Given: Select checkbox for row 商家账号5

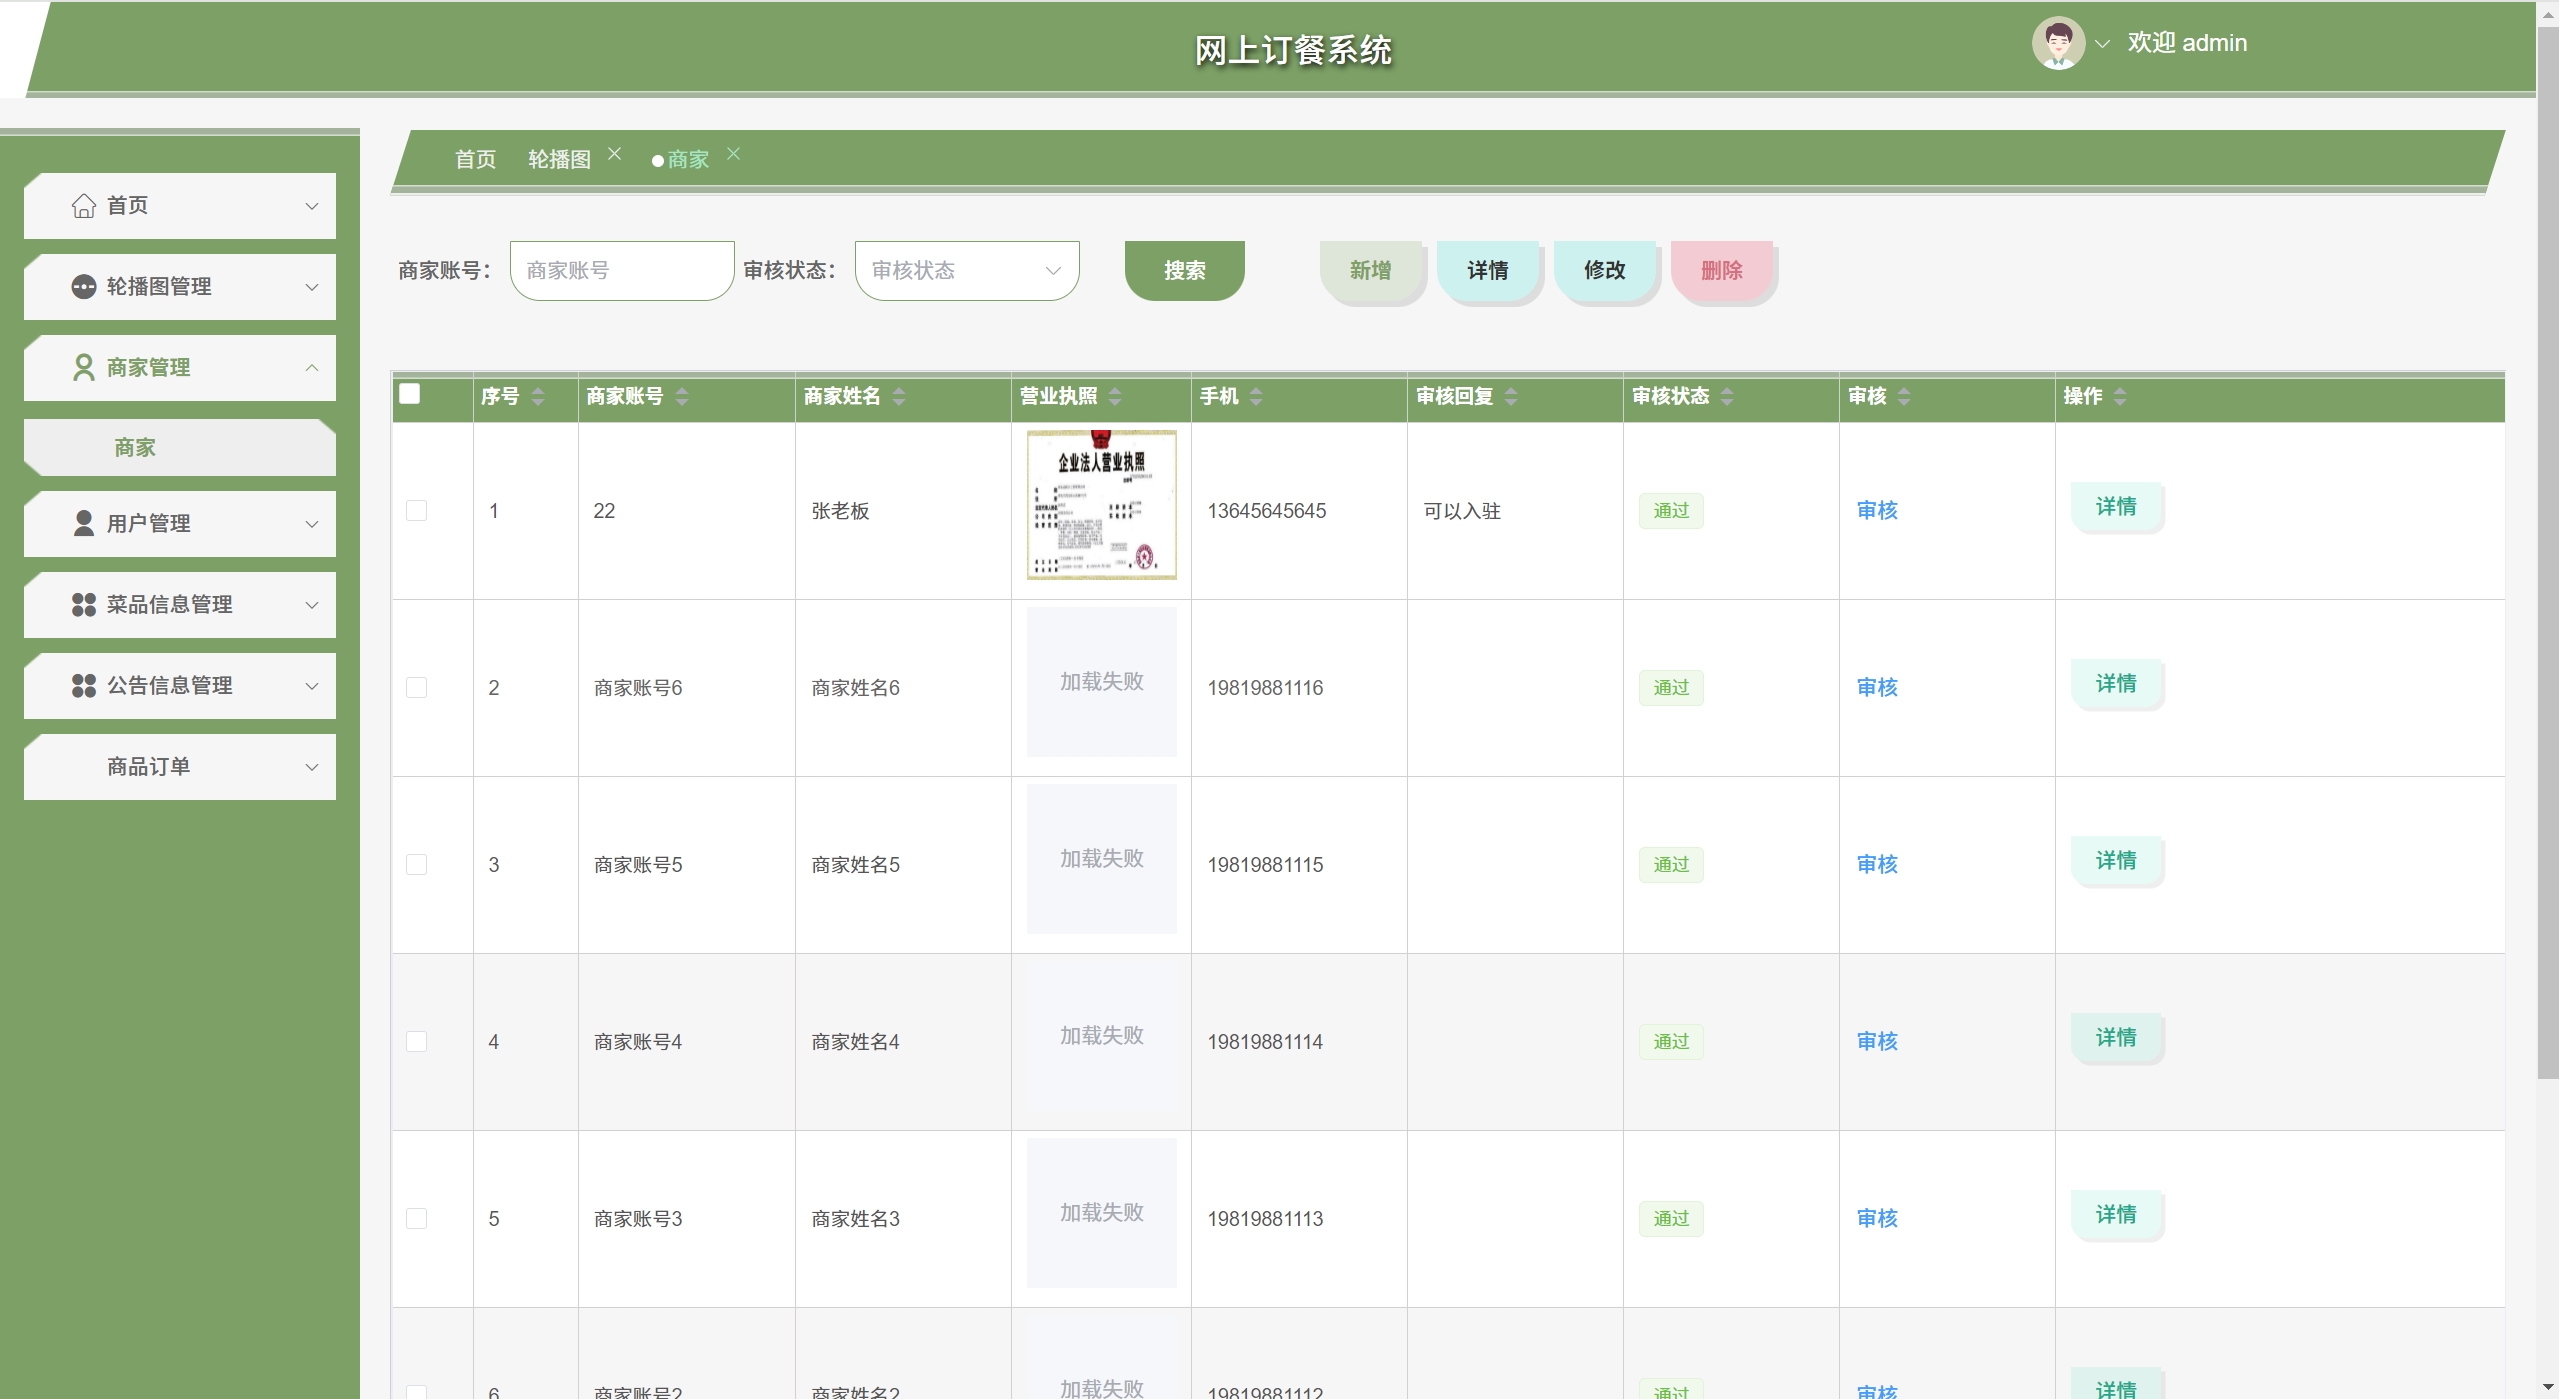Looking at the screenshot, I should click(x=417, y=865).
